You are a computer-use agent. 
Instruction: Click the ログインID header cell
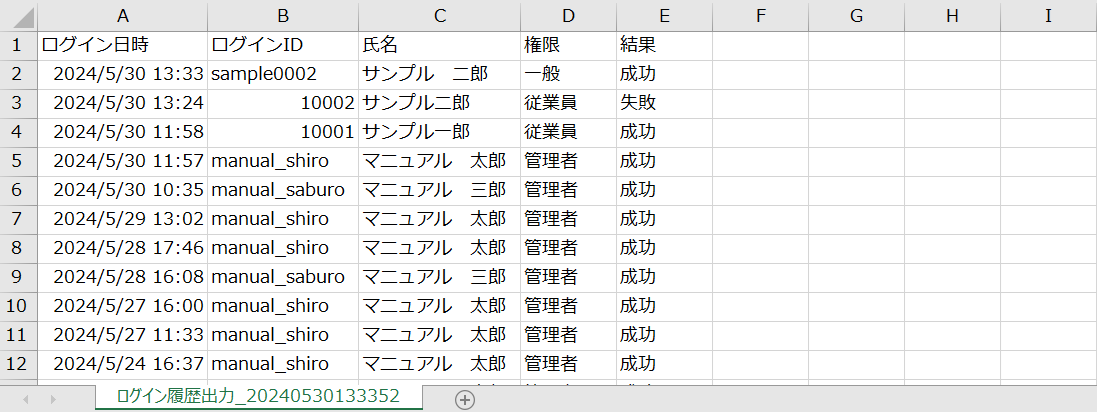[x=283, y=45]
